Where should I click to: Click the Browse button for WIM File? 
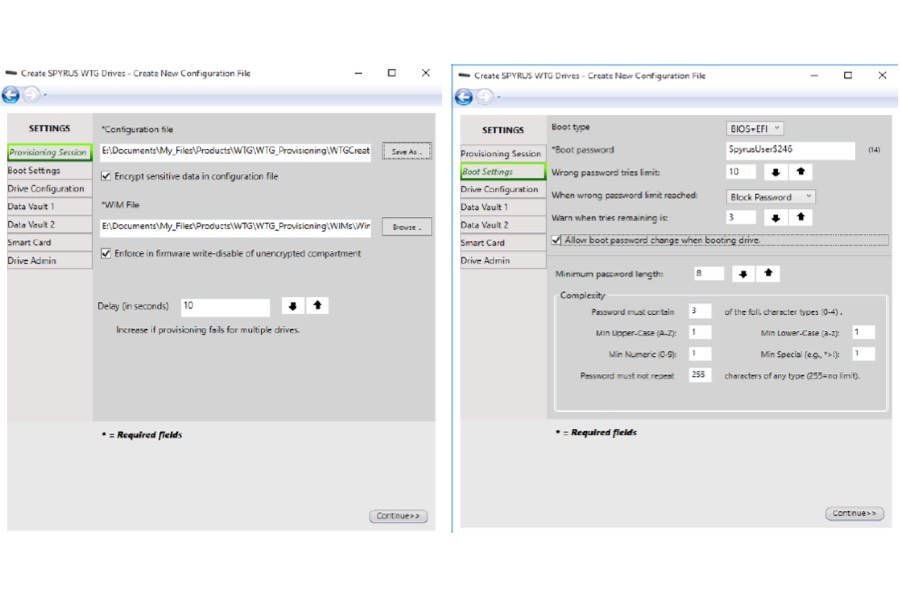(x=407, y=227)
